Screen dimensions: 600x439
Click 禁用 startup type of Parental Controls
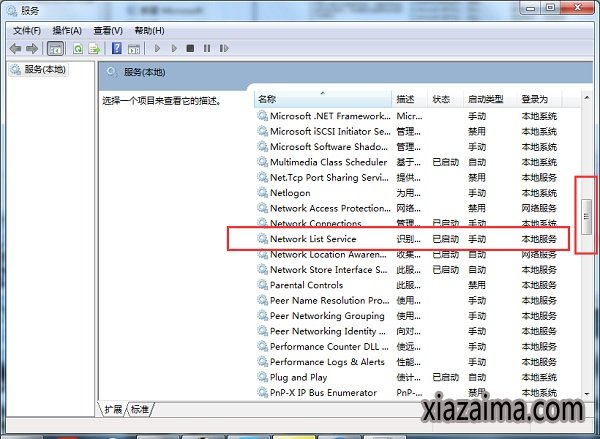(477, 285)
